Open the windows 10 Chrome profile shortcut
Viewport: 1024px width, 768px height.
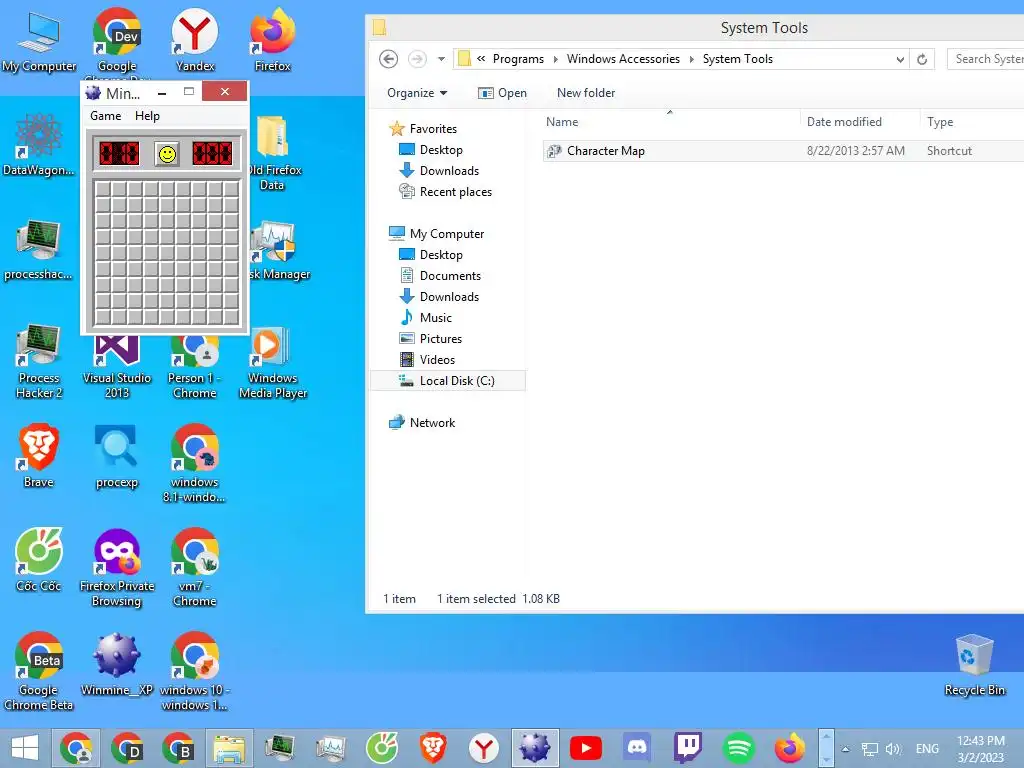click(x=195, y=671)
